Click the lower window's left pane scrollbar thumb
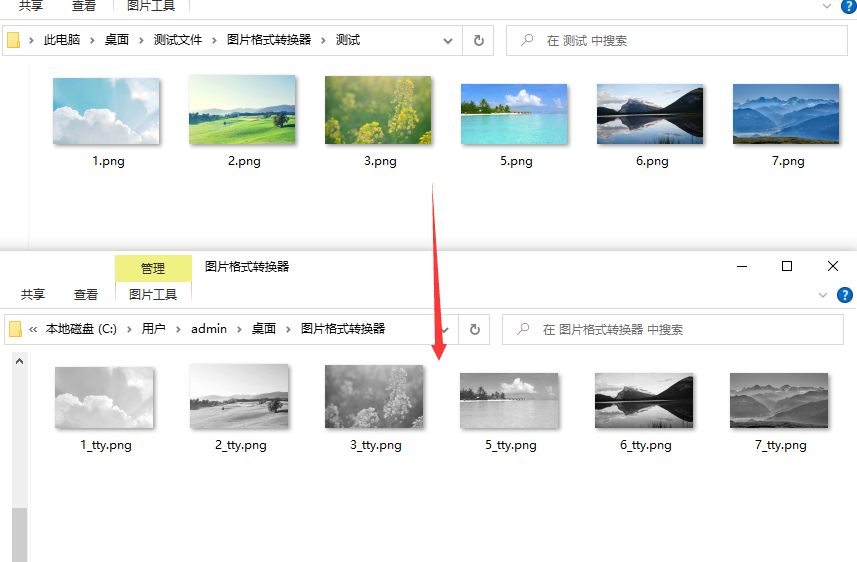 pyautogui.click(x=20, y=535)
